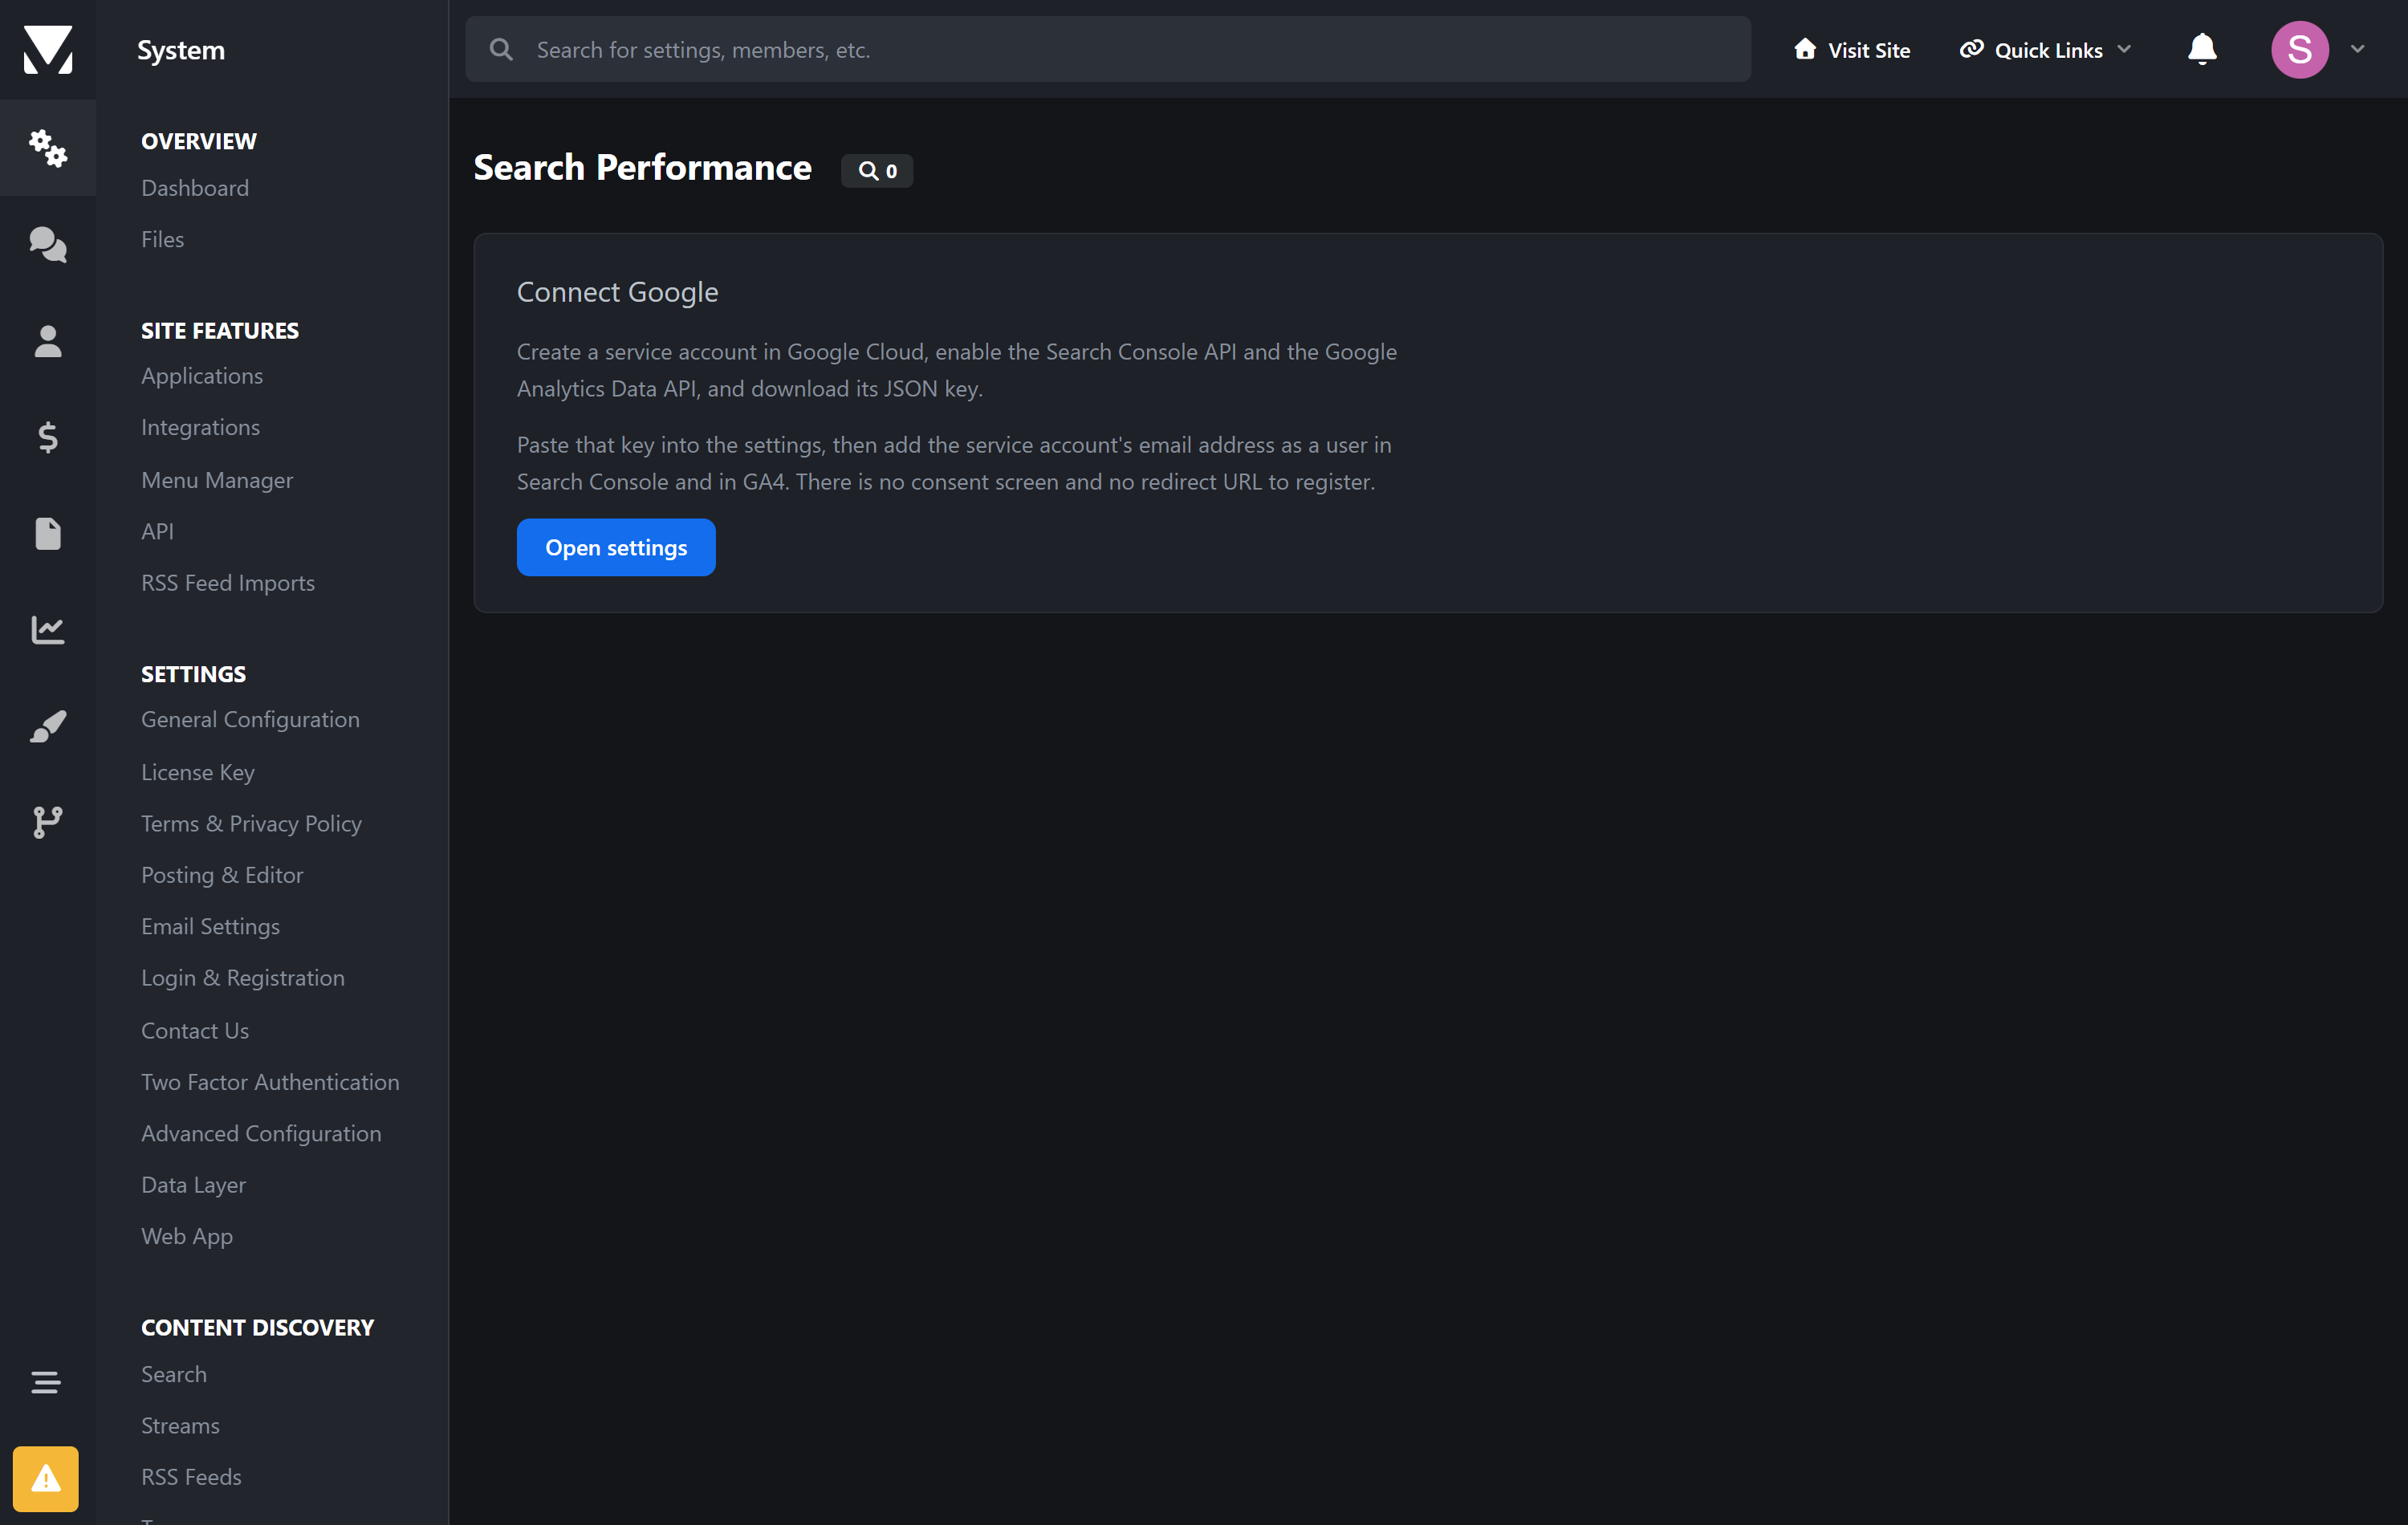Click the OVERVIEW section heading
The height and width of the screenshot is (1525, 2408).
point(199,141)
